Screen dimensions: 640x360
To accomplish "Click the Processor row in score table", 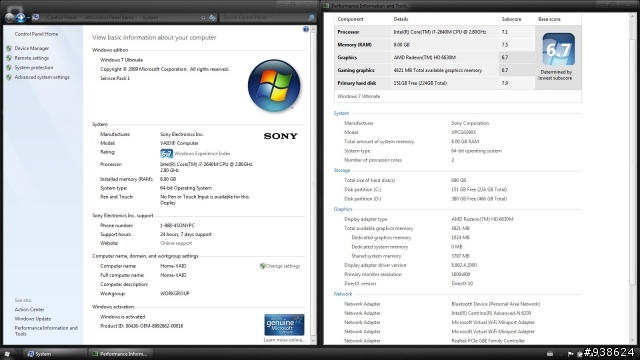I will pyautogui.click(x=435, y=32).
